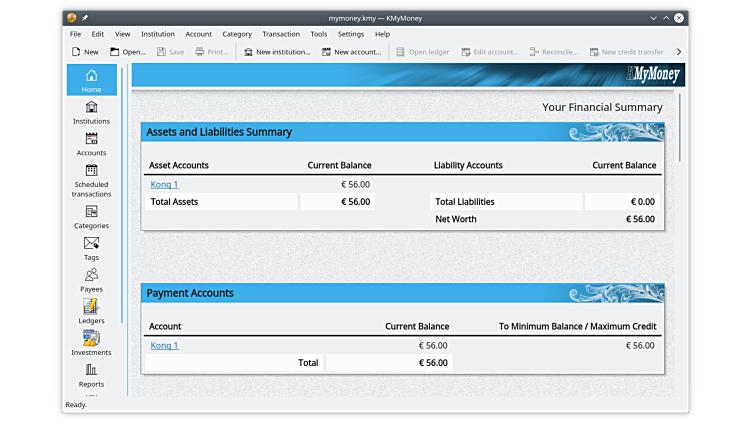The image size is (752, 423).
Task: Open Konq 1 link under Asset Accounts
Action: pyautogui.click(x=164, y=184)
